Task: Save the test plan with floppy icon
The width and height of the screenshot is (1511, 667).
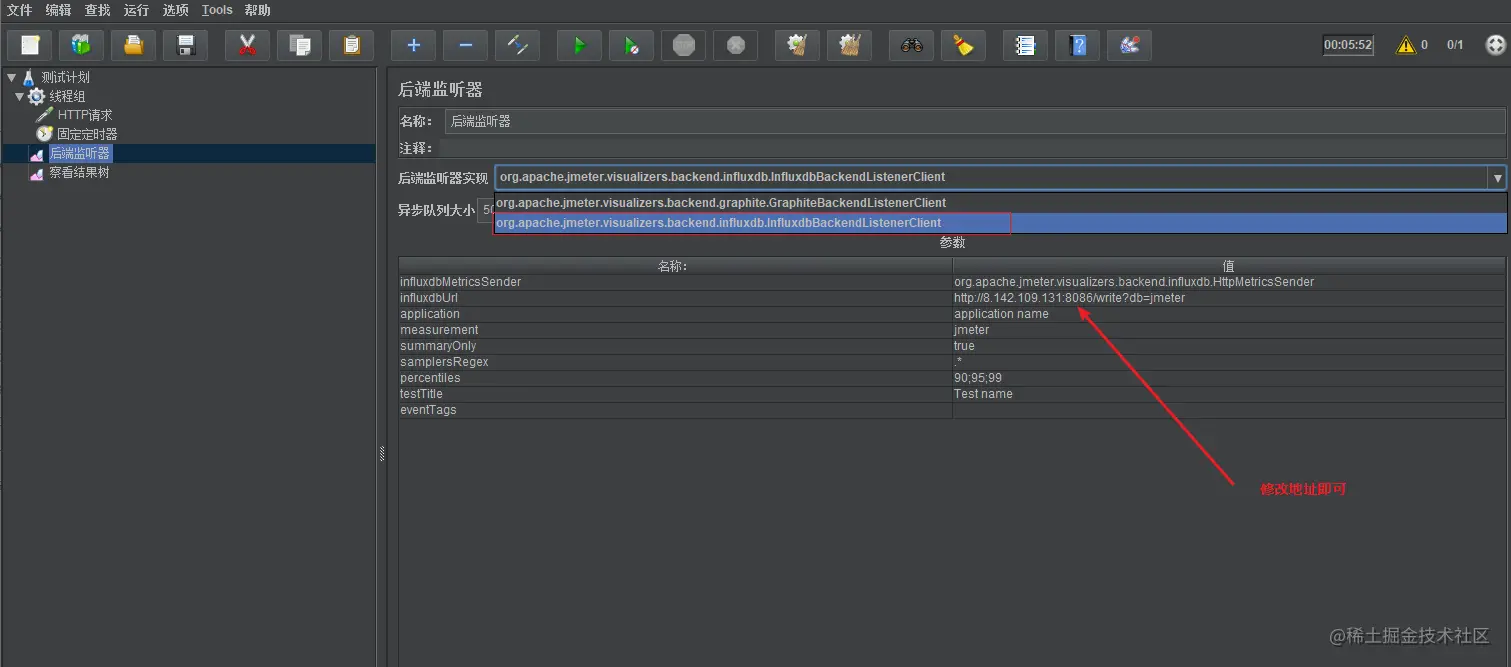Action: click(186, 45)
